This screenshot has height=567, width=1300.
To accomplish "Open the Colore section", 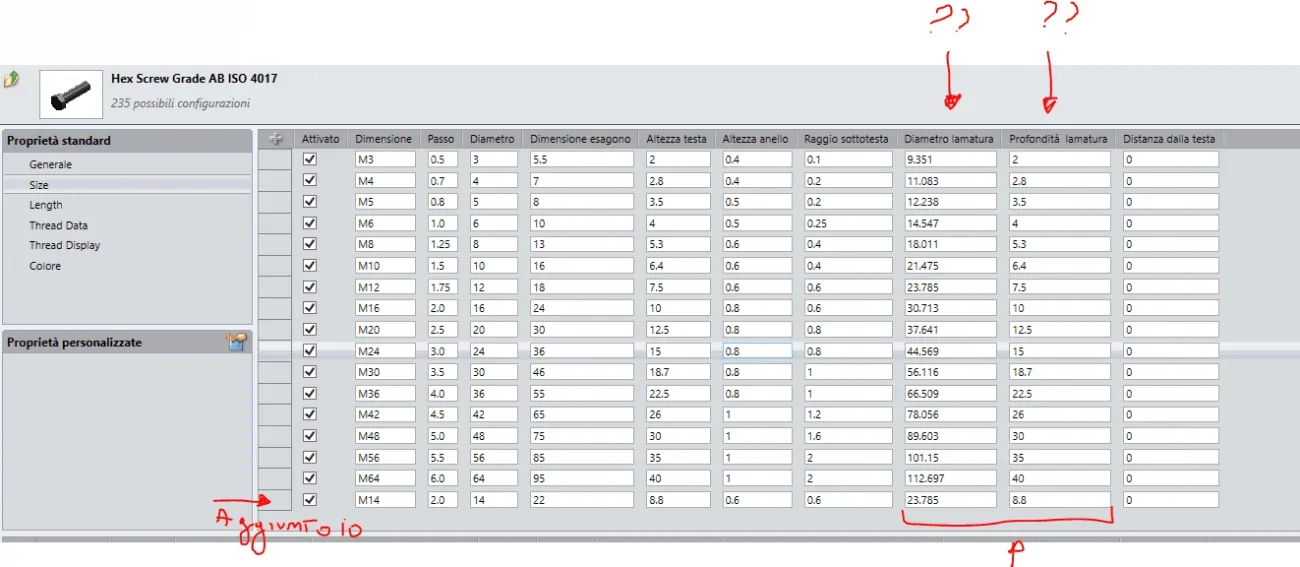I will click(45, 266).
